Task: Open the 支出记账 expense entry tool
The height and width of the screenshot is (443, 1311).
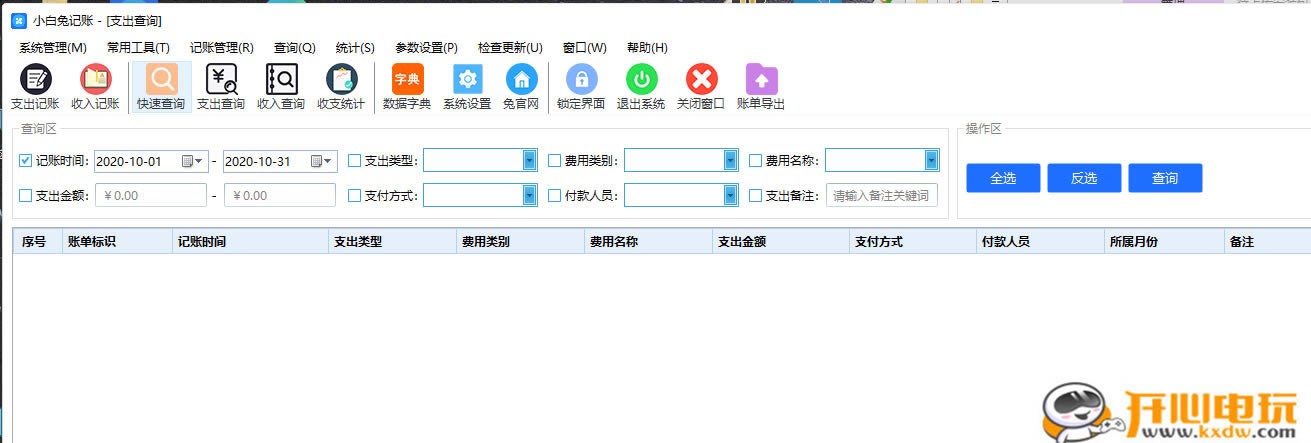Action: click(x=35, y=86)
